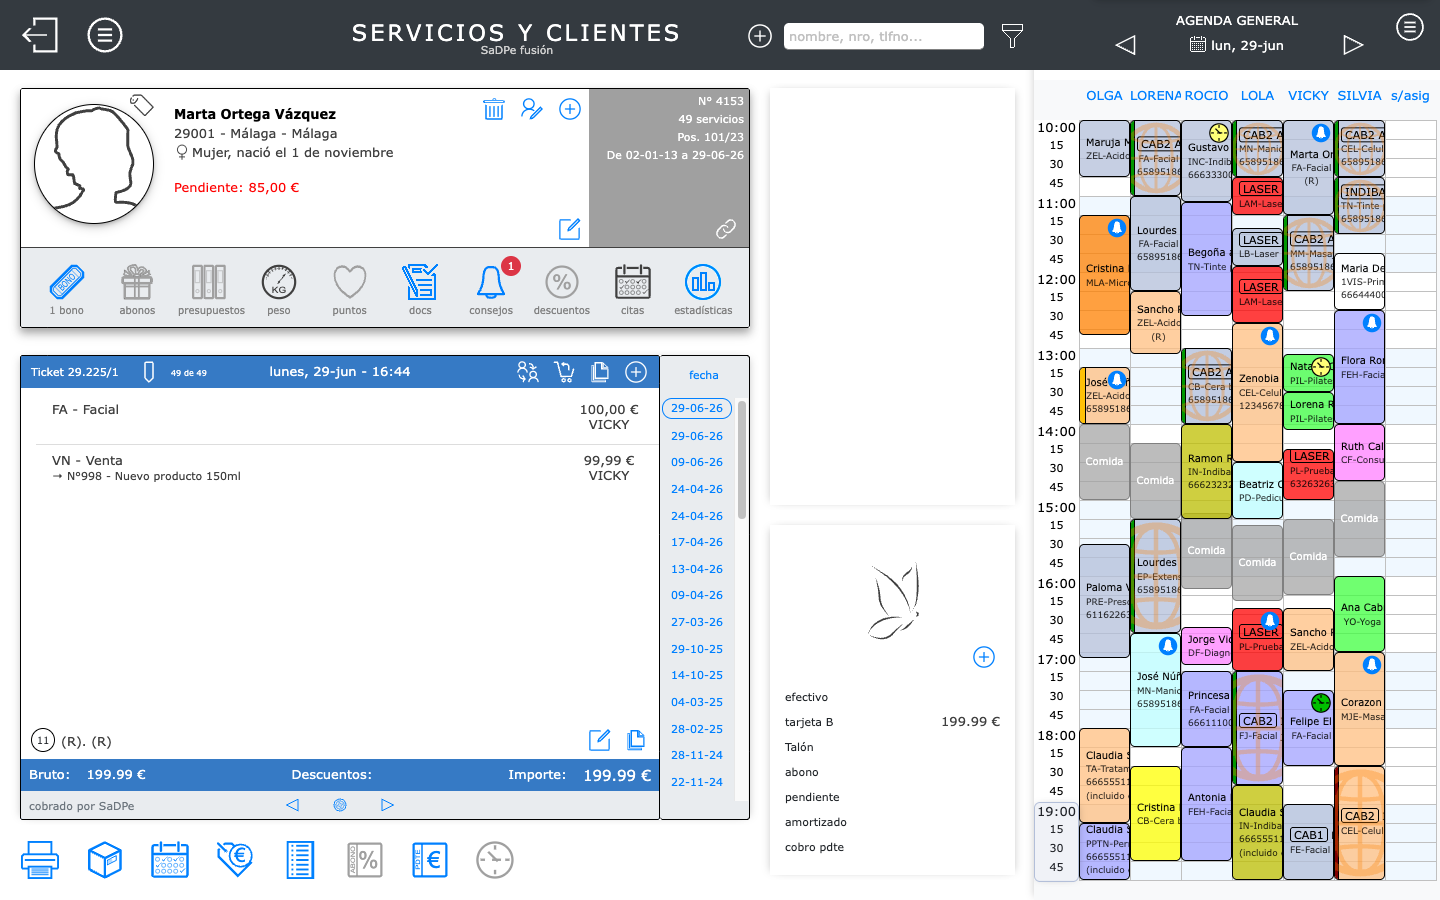Open the estadísticas chart icon
This screenshot has height=900, width=1440.
point(703,290)
